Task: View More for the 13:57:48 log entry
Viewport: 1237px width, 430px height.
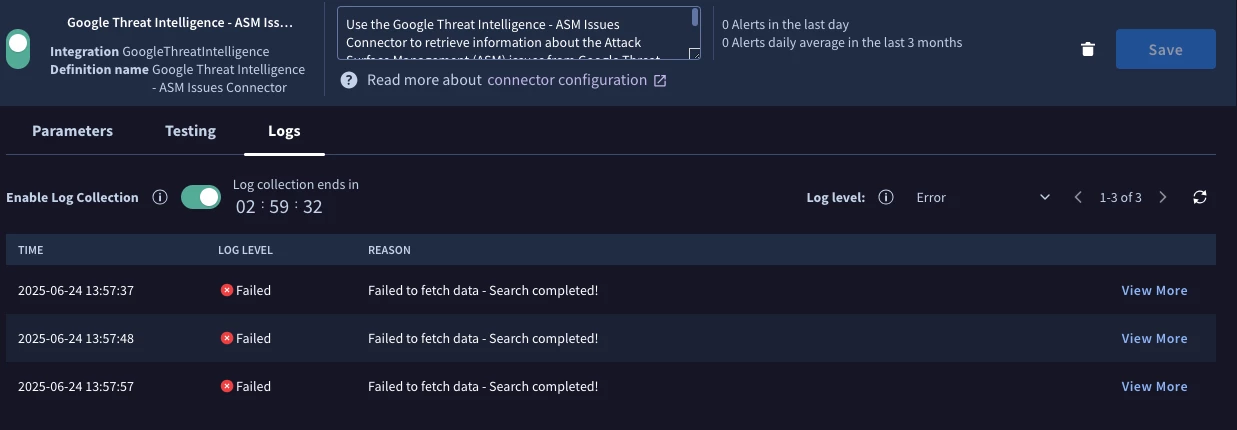Action: (x=1154, y=338)
